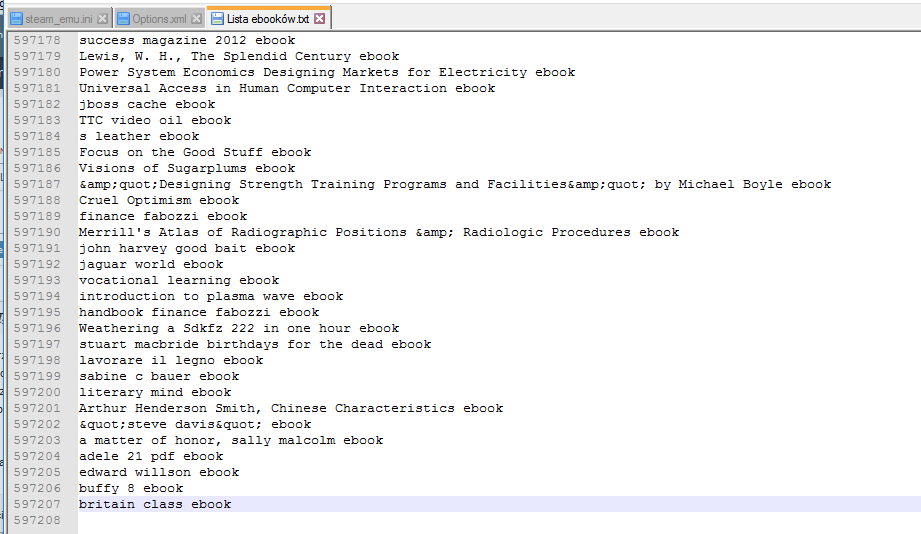Close the steam_emu.ini tab
The width and height of the screenshot is (921, 534).
pyautogui.click(x=104, y=19)
